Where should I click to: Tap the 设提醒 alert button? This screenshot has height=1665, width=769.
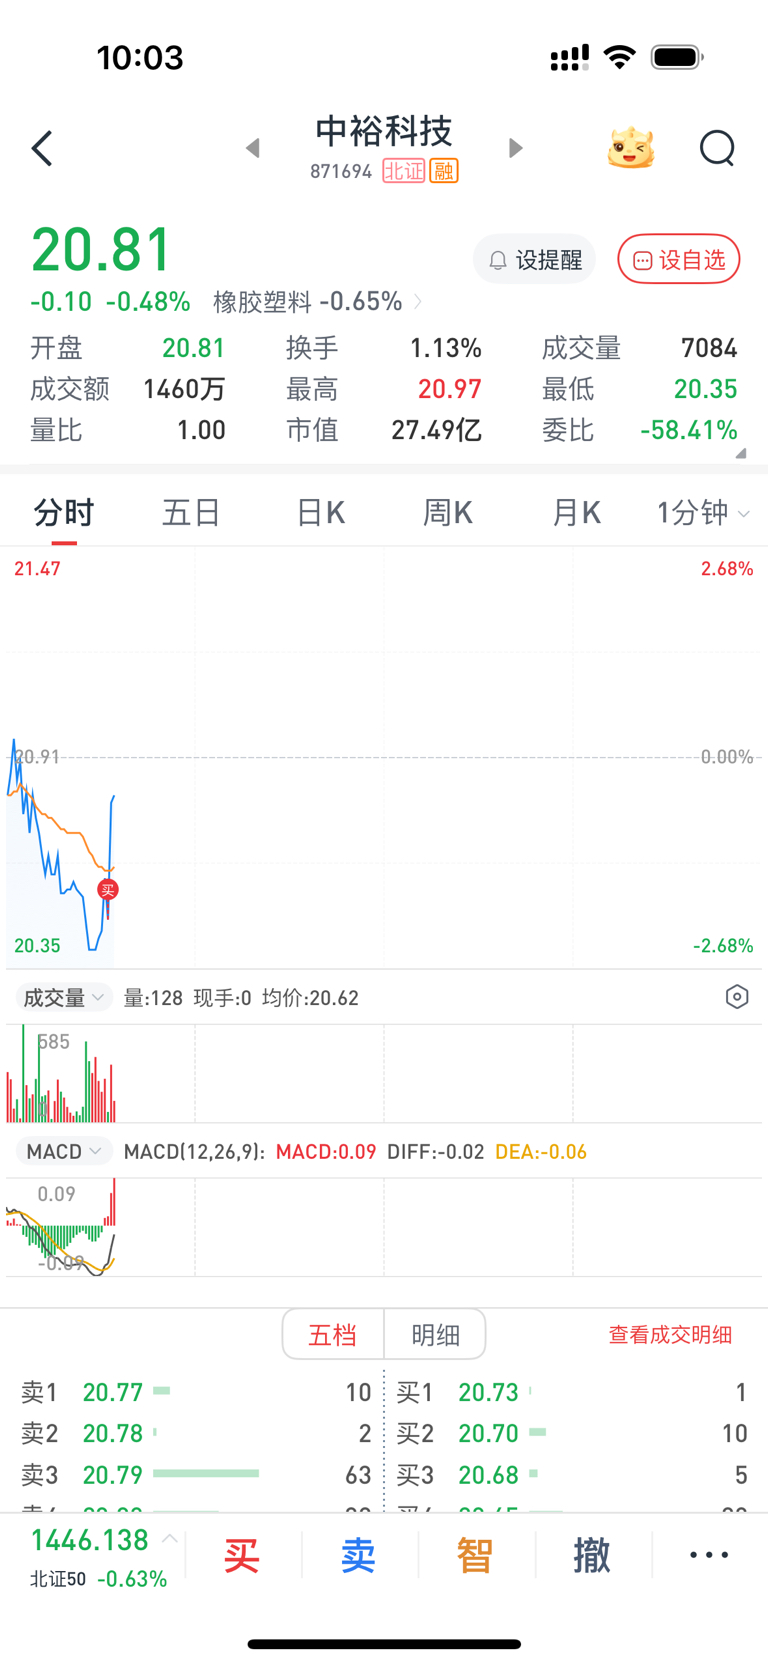click(x=535, y=260)
